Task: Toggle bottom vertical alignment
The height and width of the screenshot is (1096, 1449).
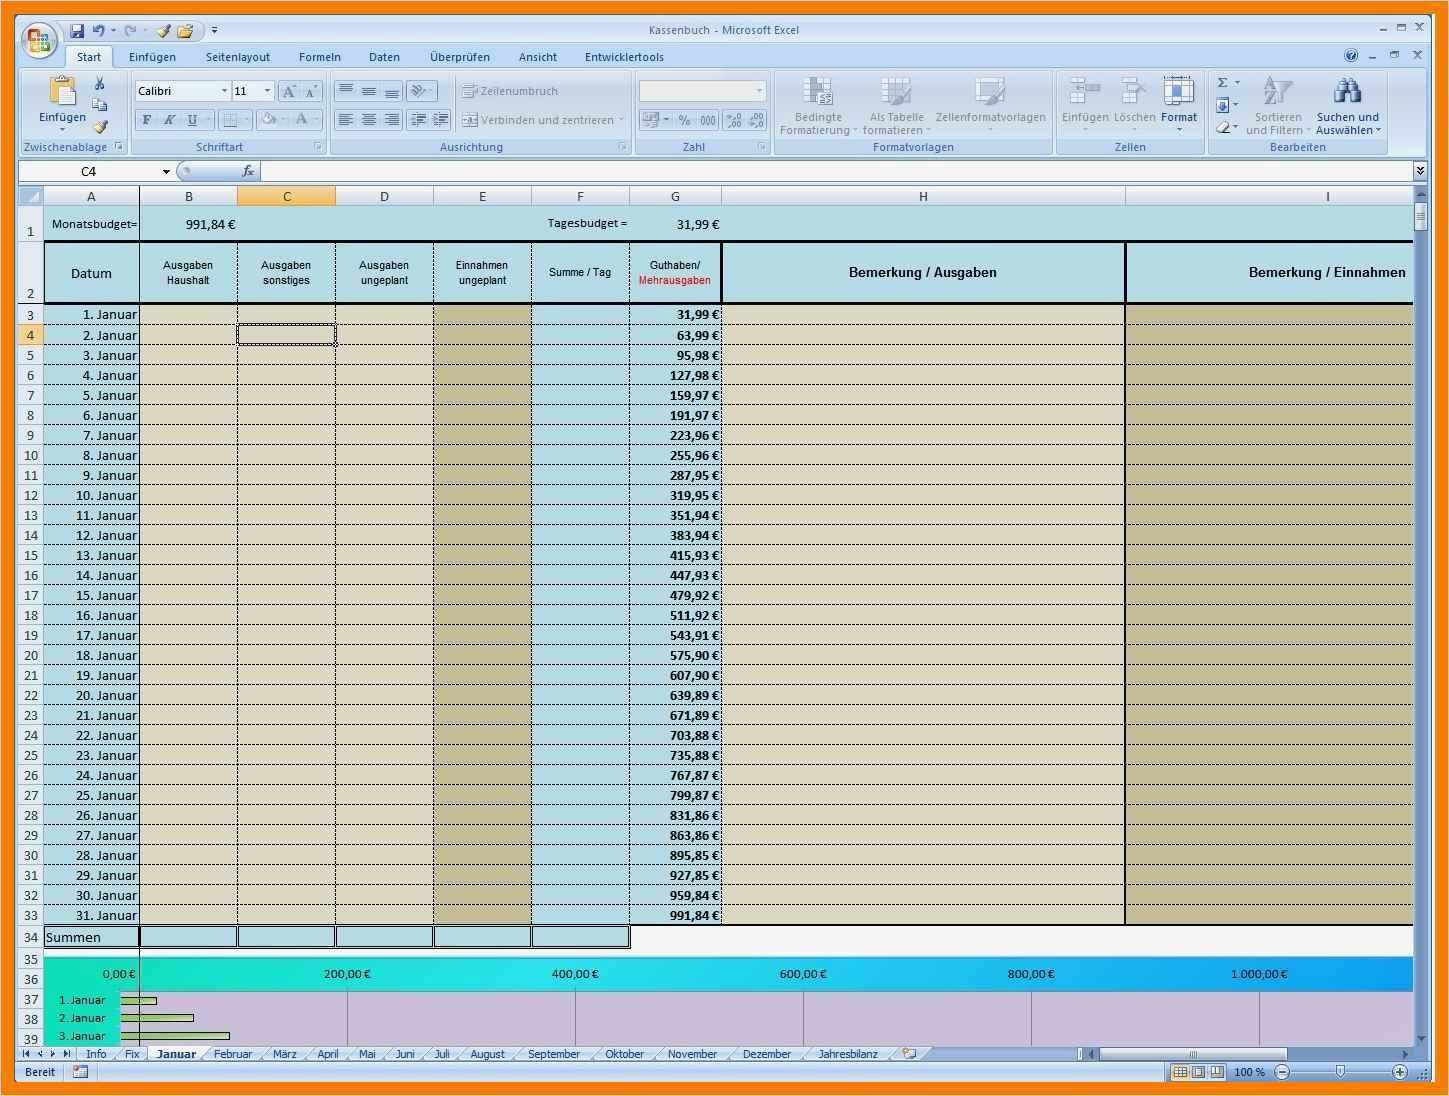Action: tap(392, 91)
